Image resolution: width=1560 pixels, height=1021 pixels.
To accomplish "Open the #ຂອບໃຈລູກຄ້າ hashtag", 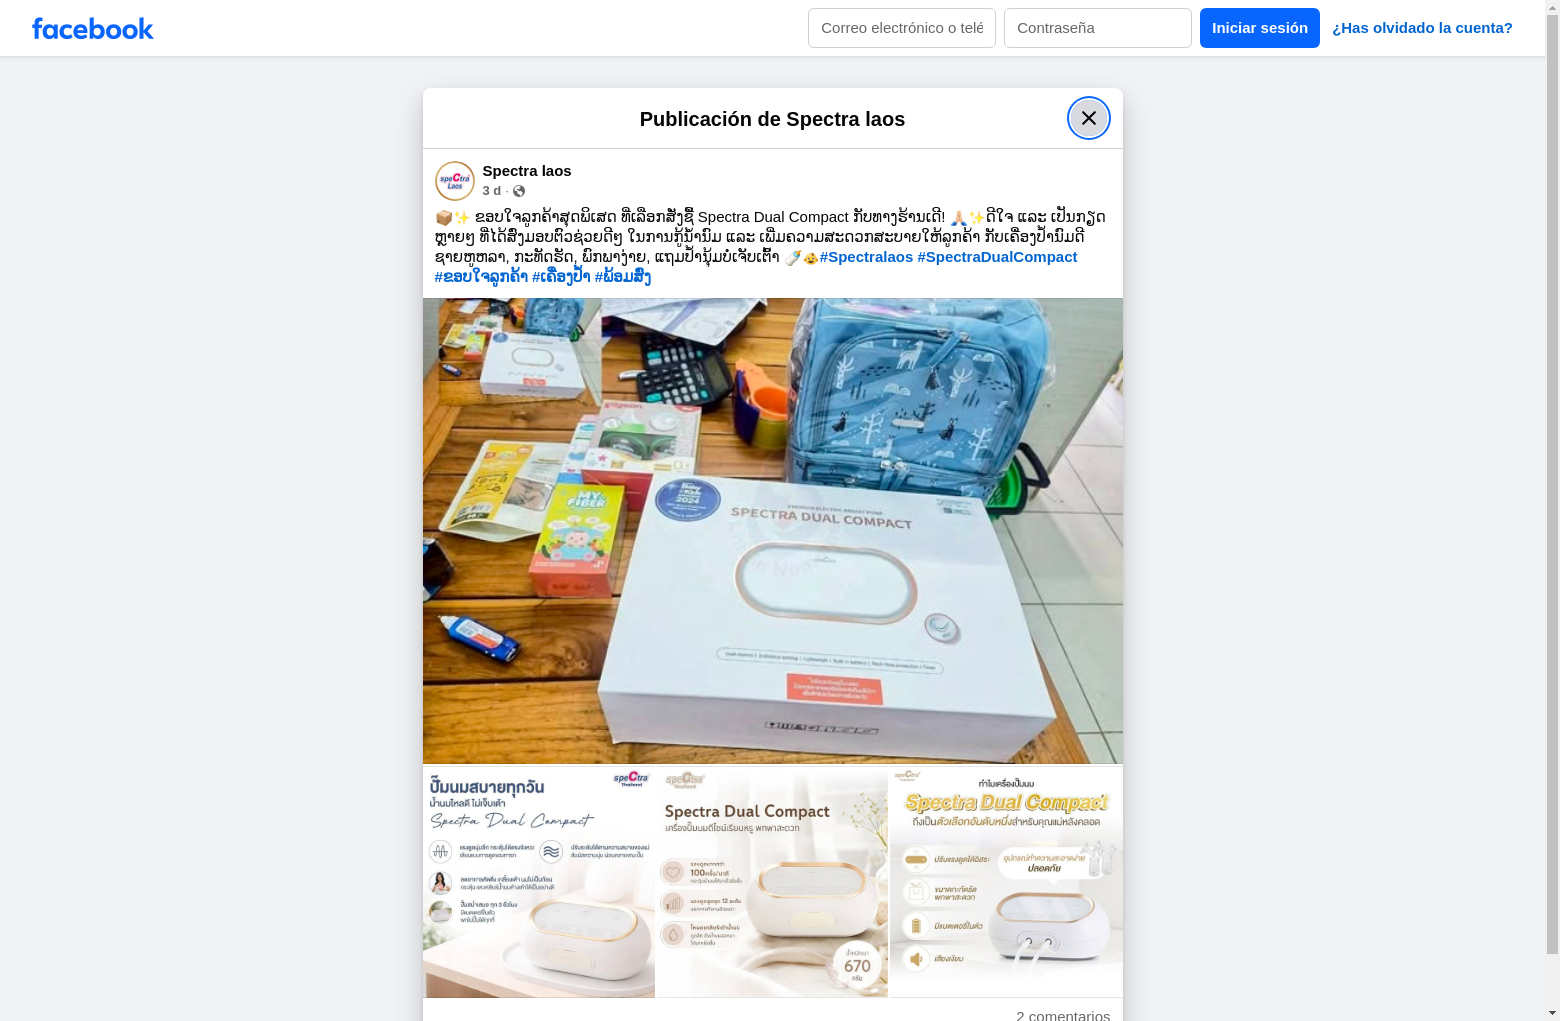I will [481, 277].
